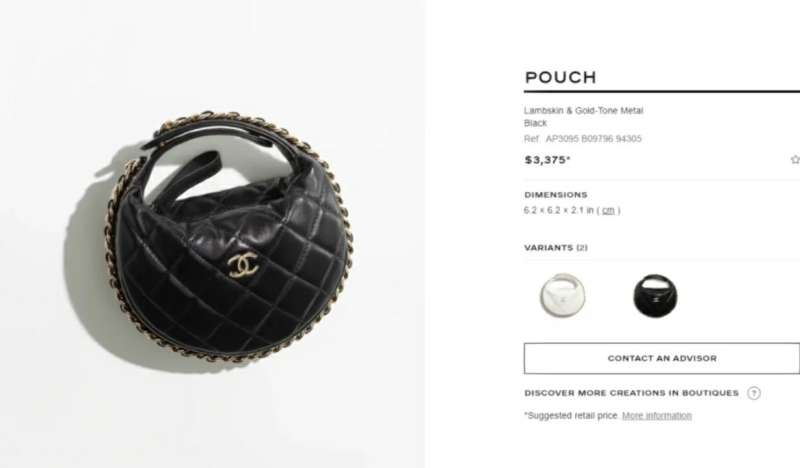Click the $3,375 price

click(547, 160)
